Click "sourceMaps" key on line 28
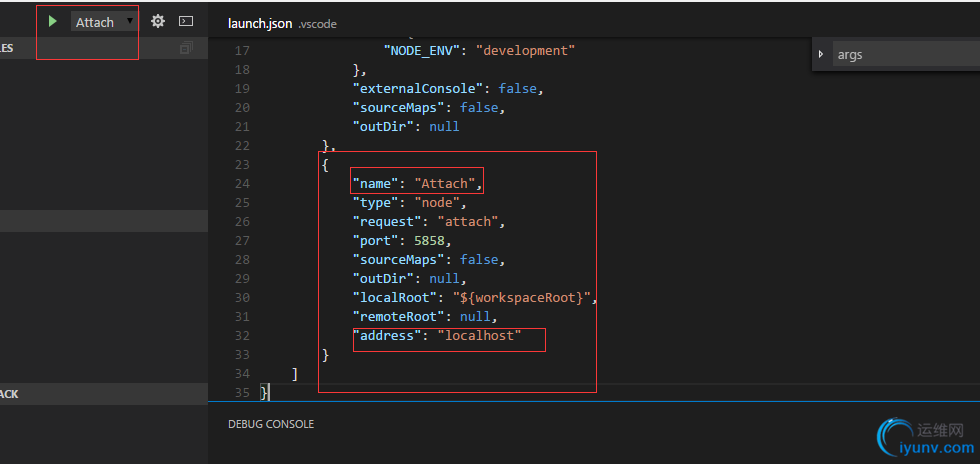980x464 pixels. click(x=398, y=260)
